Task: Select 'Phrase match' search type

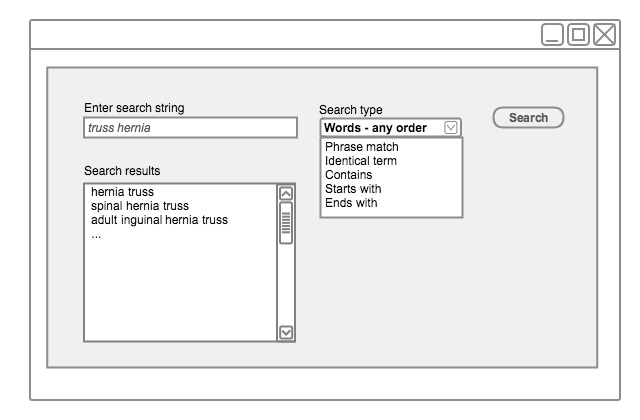Action: (x=361, y=147)
